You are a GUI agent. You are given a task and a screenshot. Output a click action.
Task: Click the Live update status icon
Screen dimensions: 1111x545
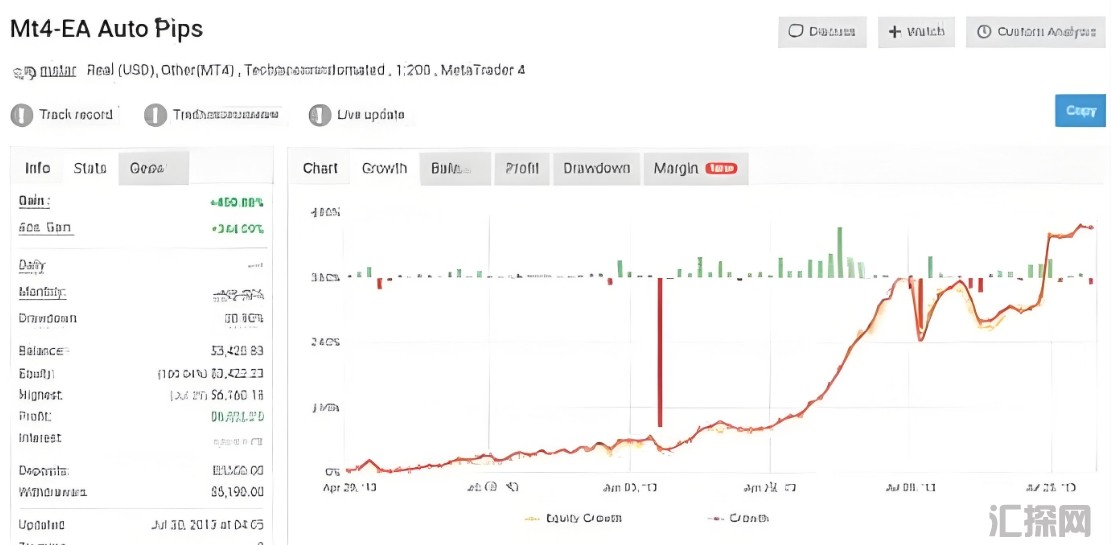pyautogui.click(x=320, y=115)
